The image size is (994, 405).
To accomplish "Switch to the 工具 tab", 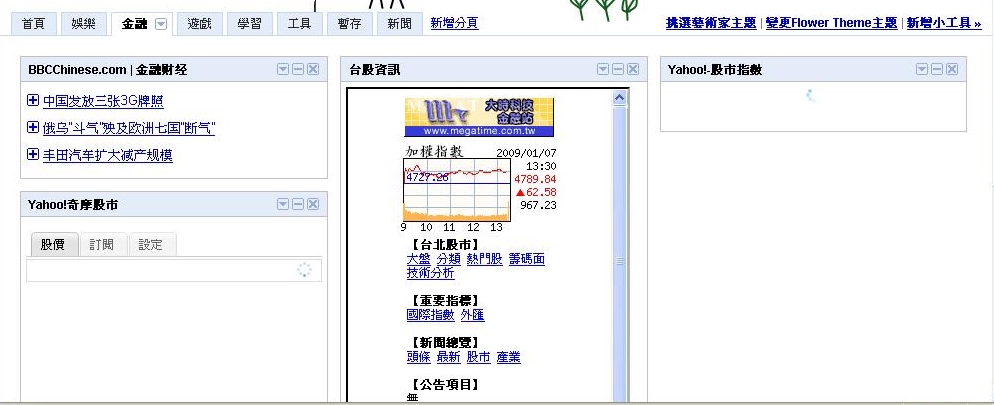I will [299, 24].
